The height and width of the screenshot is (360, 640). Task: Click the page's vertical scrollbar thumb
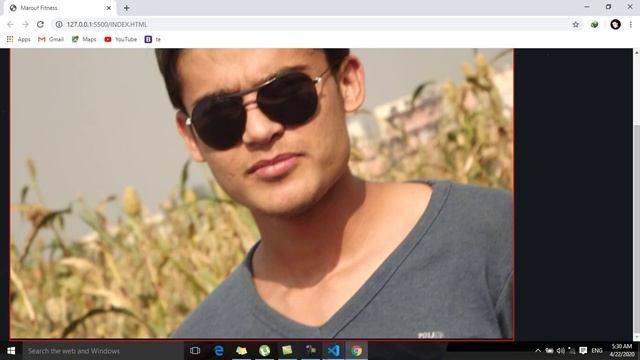click(x=636, y=229)
